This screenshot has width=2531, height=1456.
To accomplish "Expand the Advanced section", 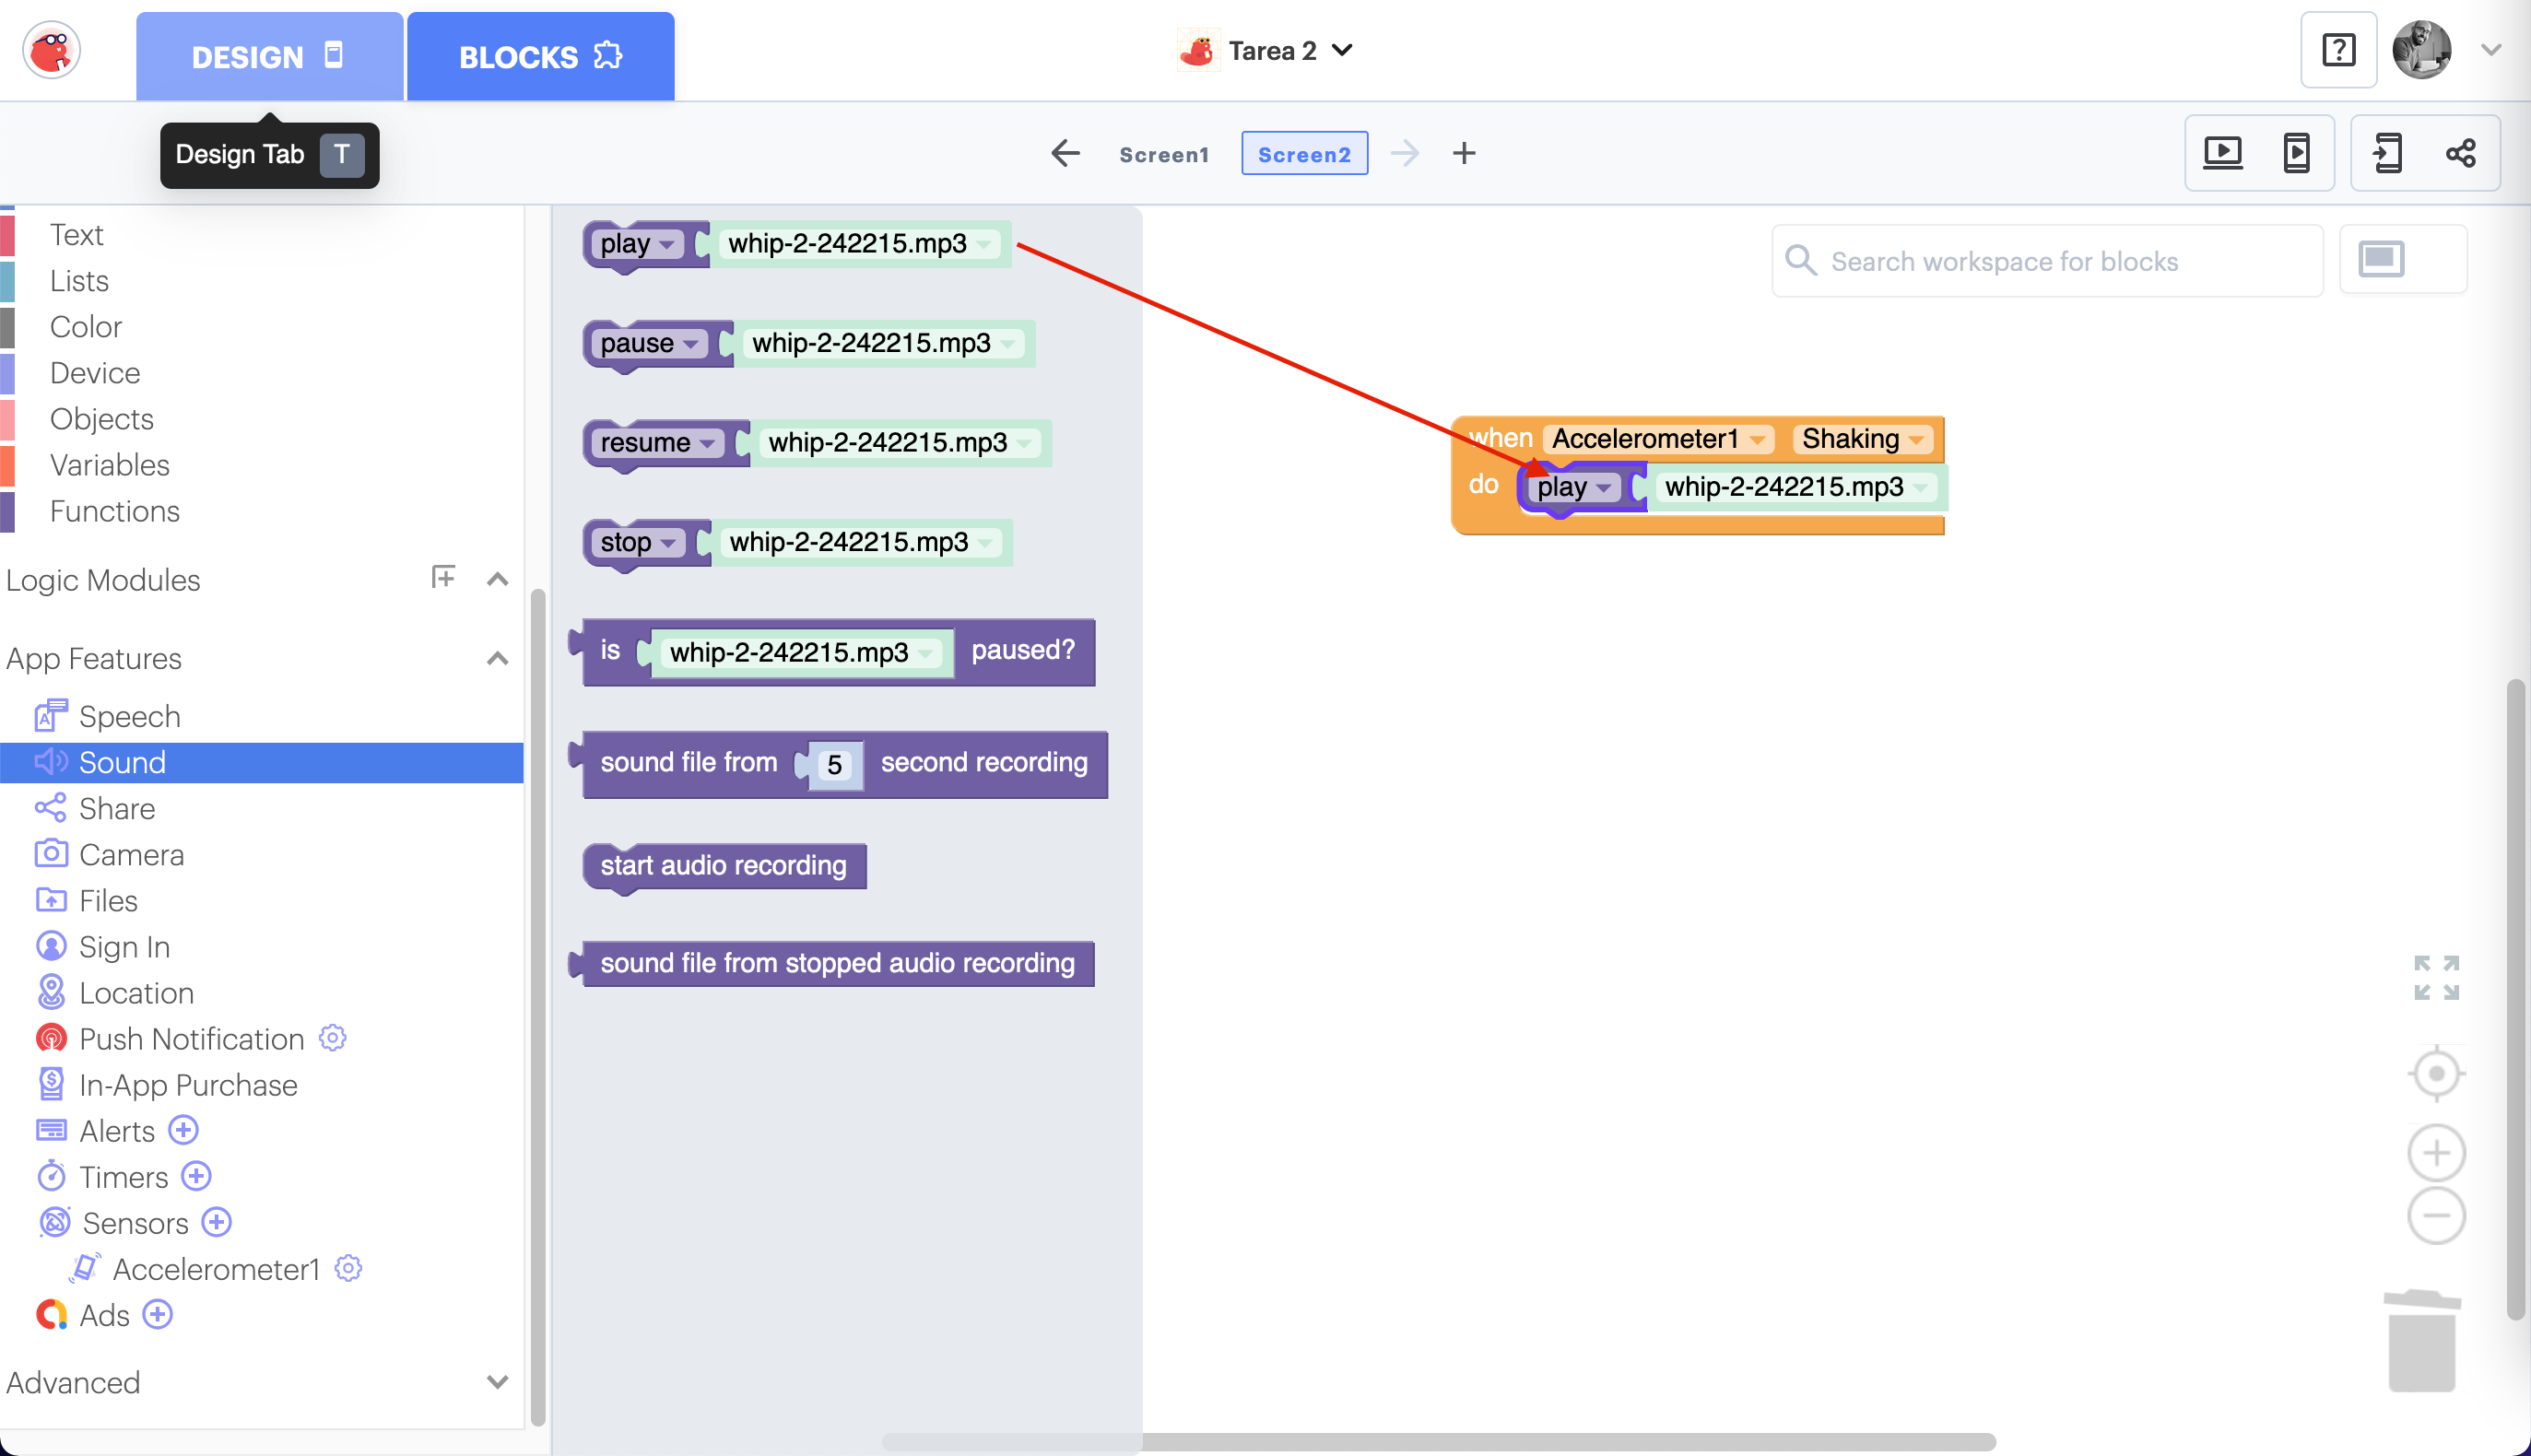I will [497, 1382].
